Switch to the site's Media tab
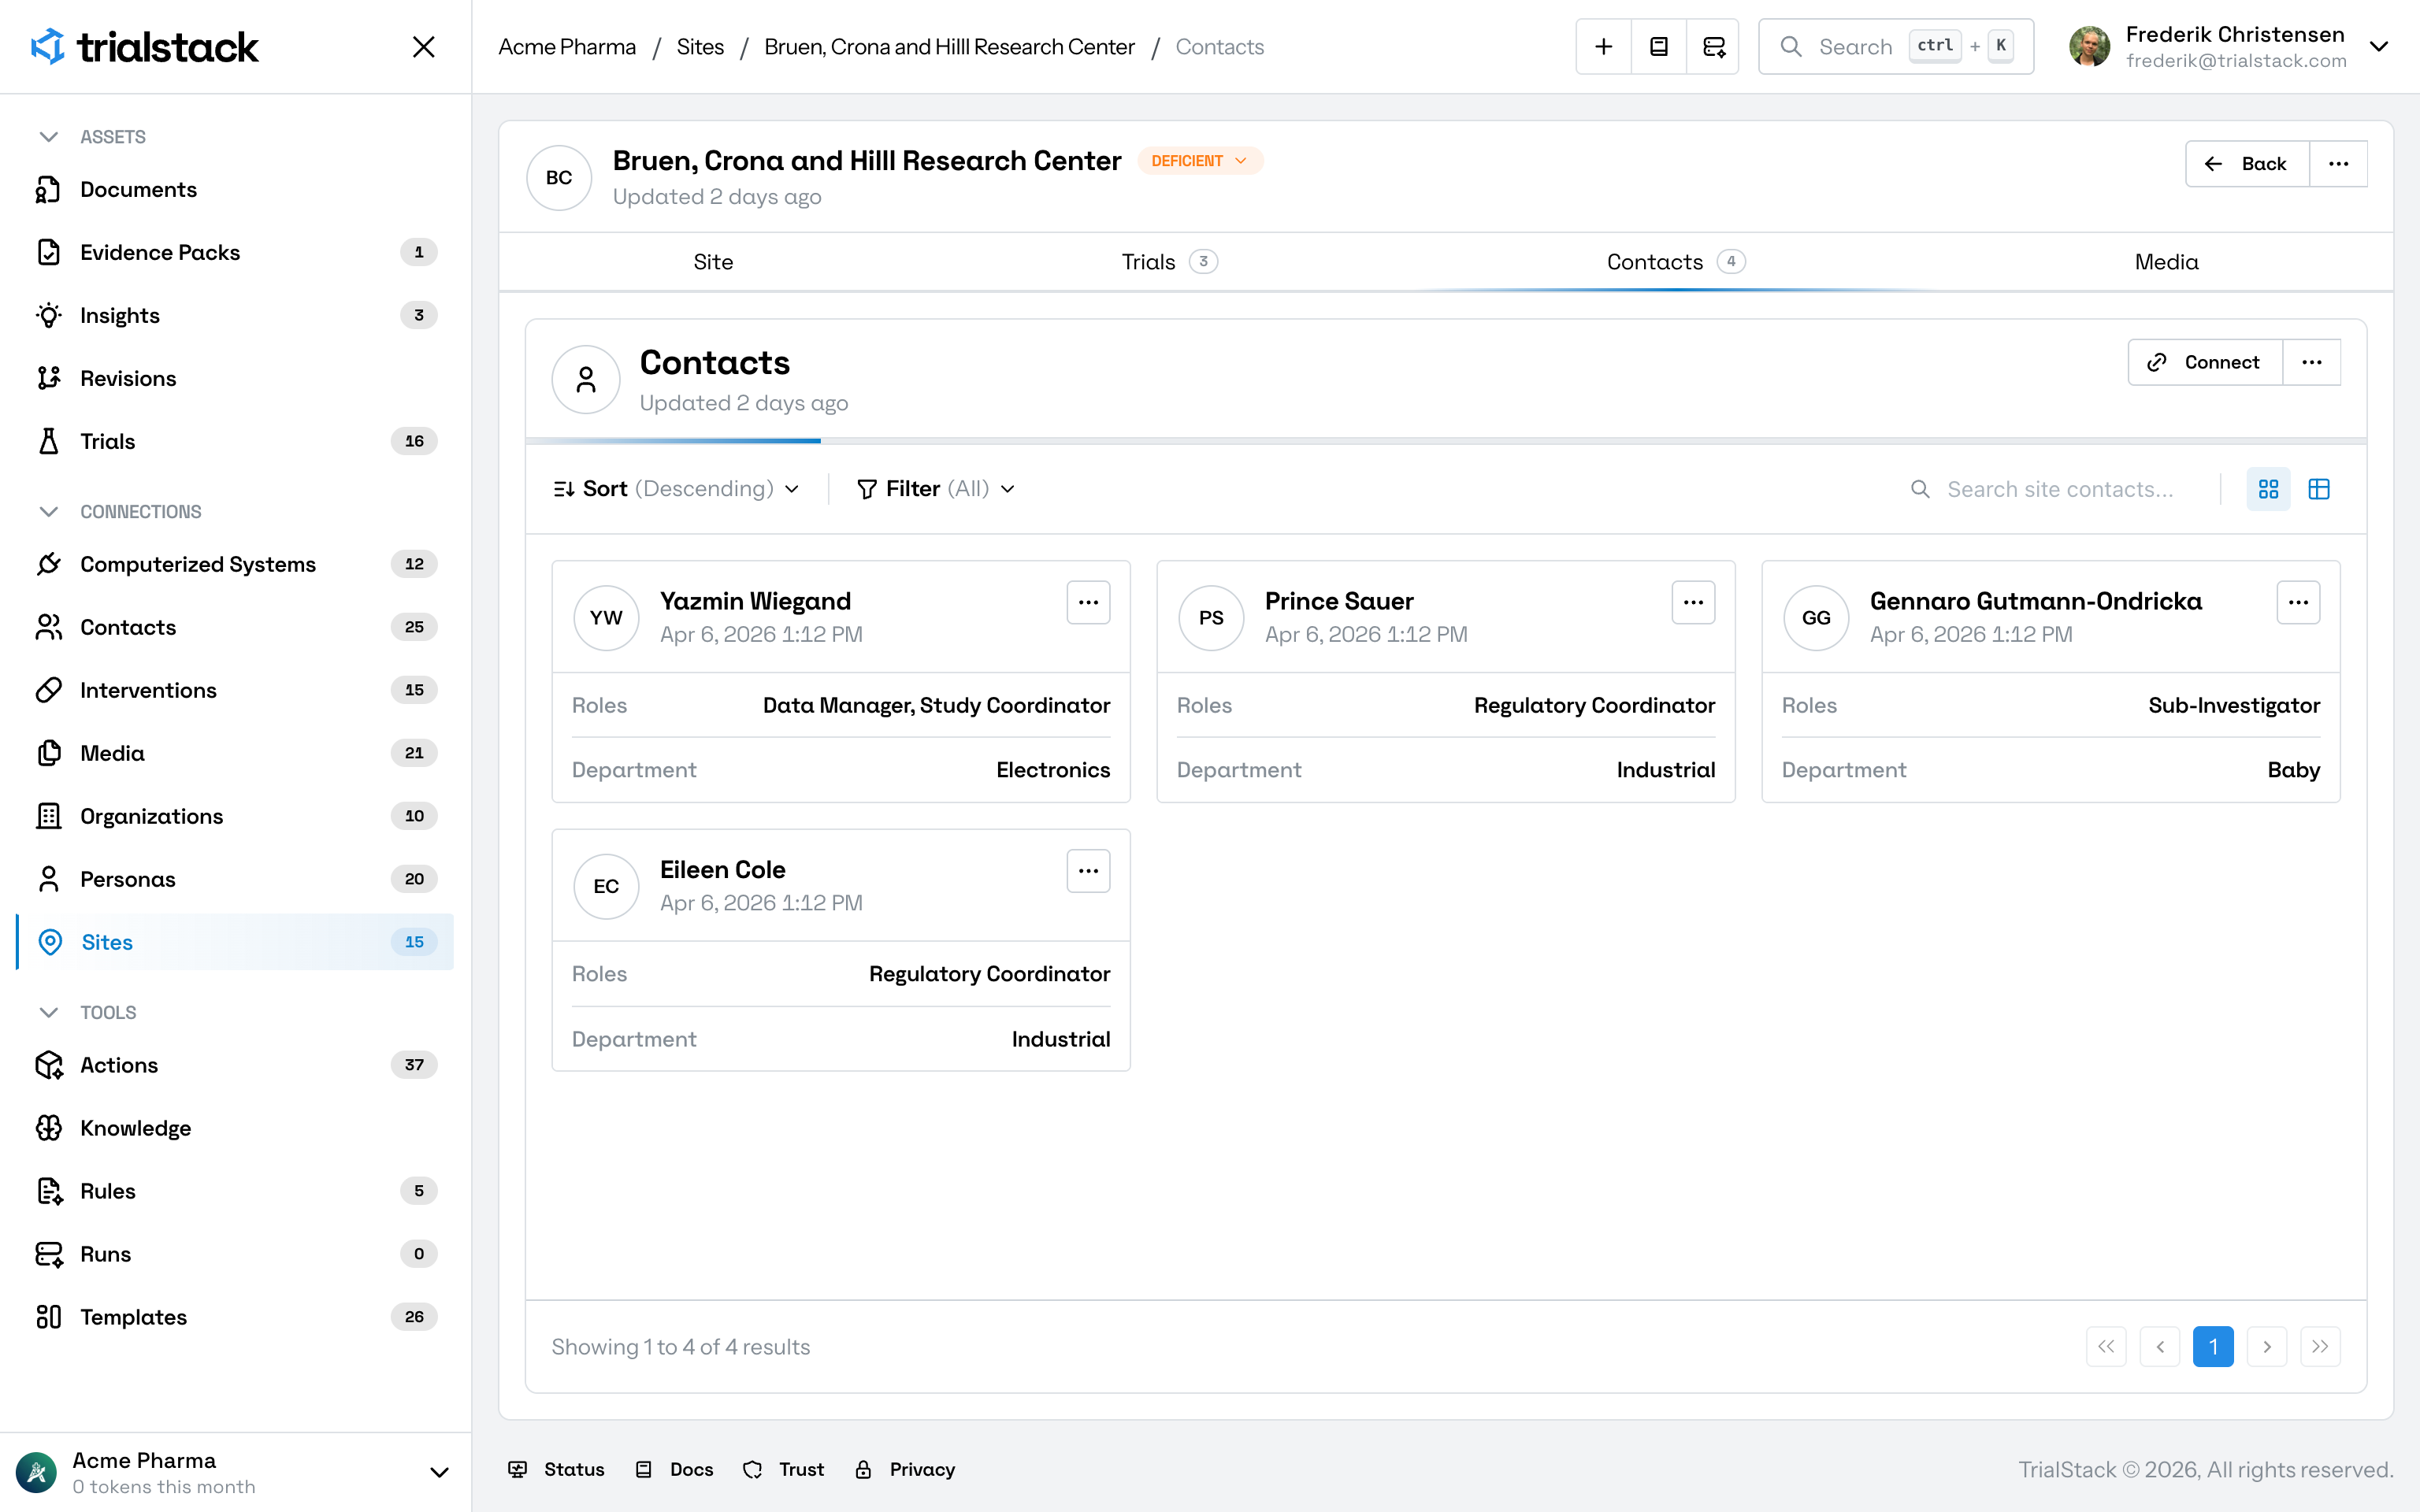 (2166, 262)
